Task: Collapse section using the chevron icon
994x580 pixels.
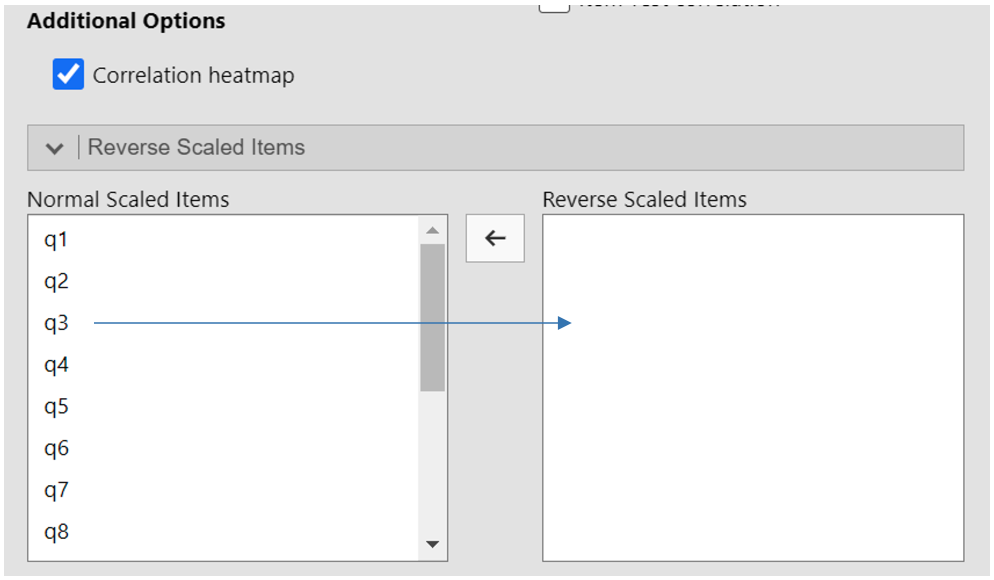Action: [x=55, y=148]
